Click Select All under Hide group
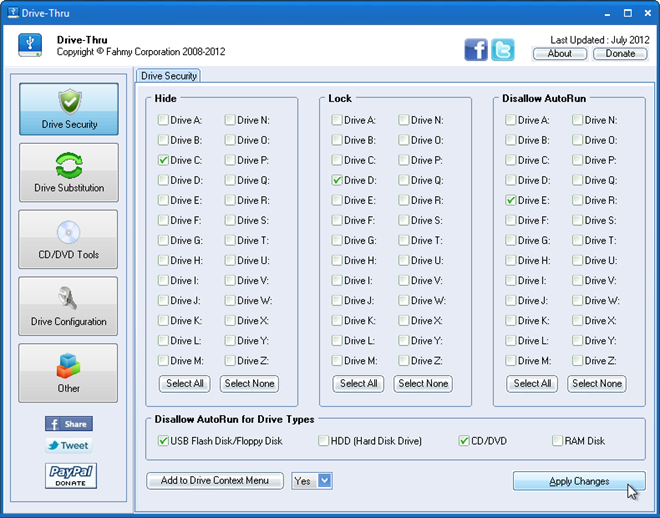This screenshot has width=660, height=518. [x=185, y=383]
